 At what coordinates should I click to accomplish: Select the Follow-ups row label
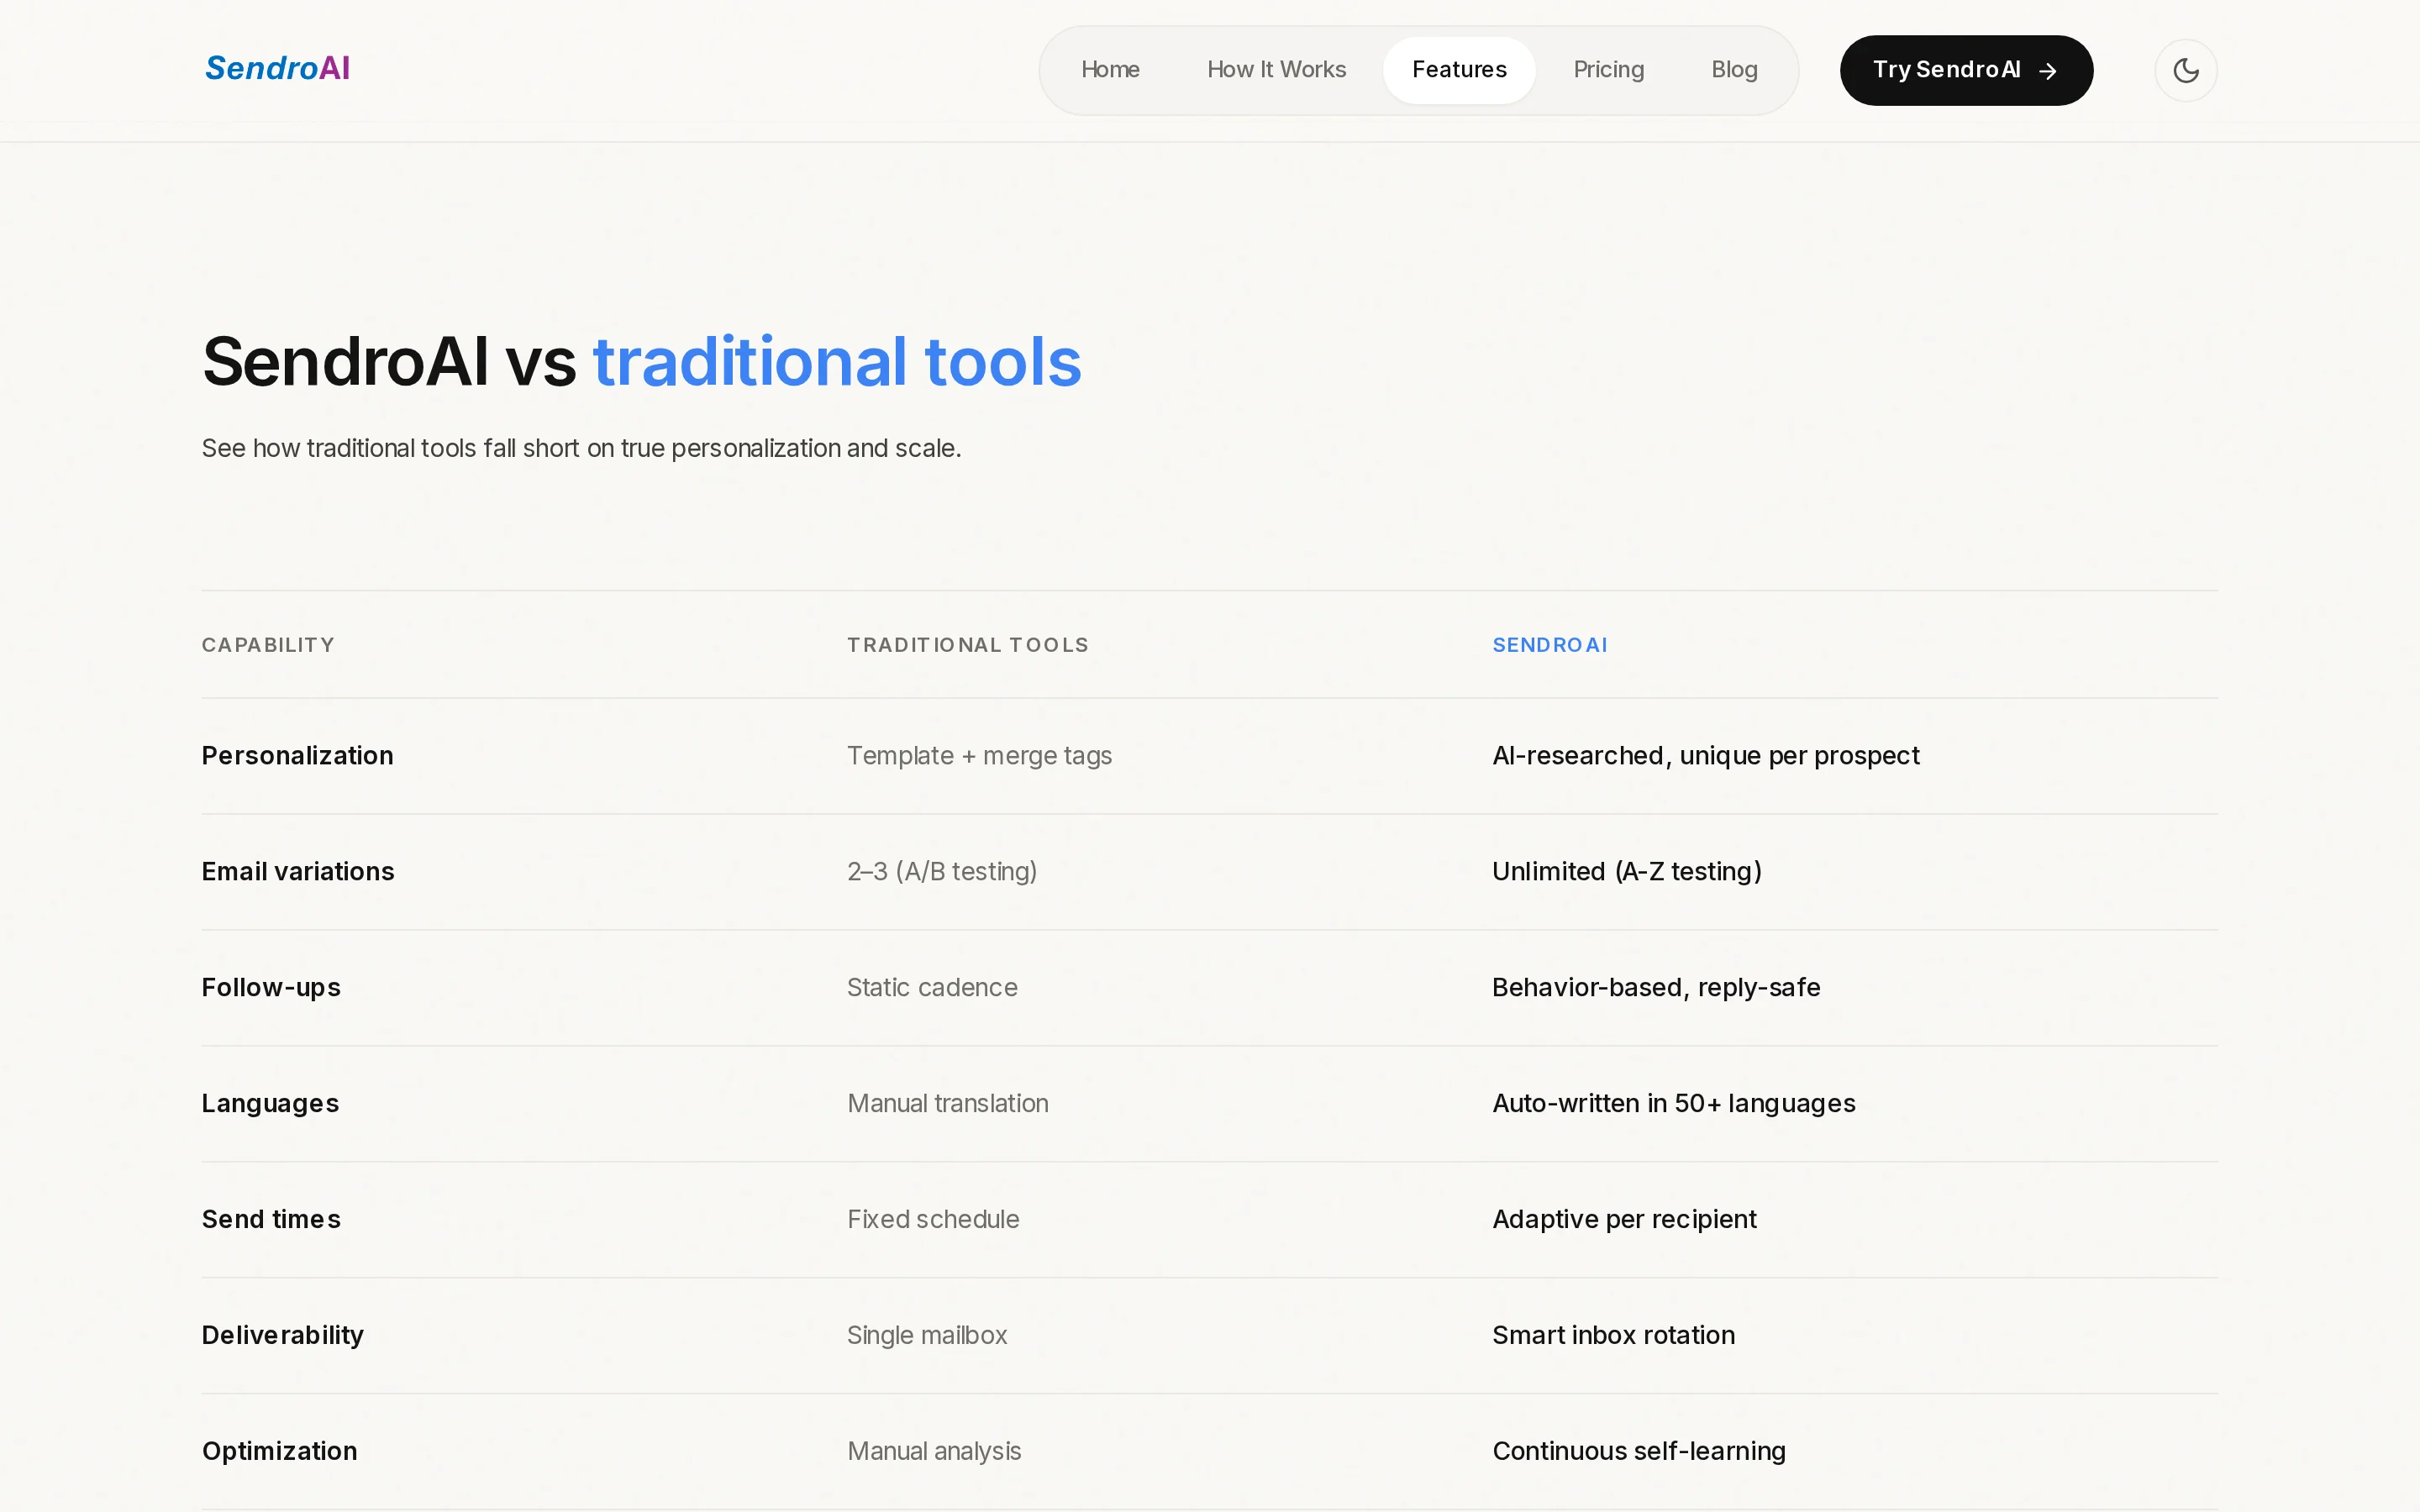(271, 987)
